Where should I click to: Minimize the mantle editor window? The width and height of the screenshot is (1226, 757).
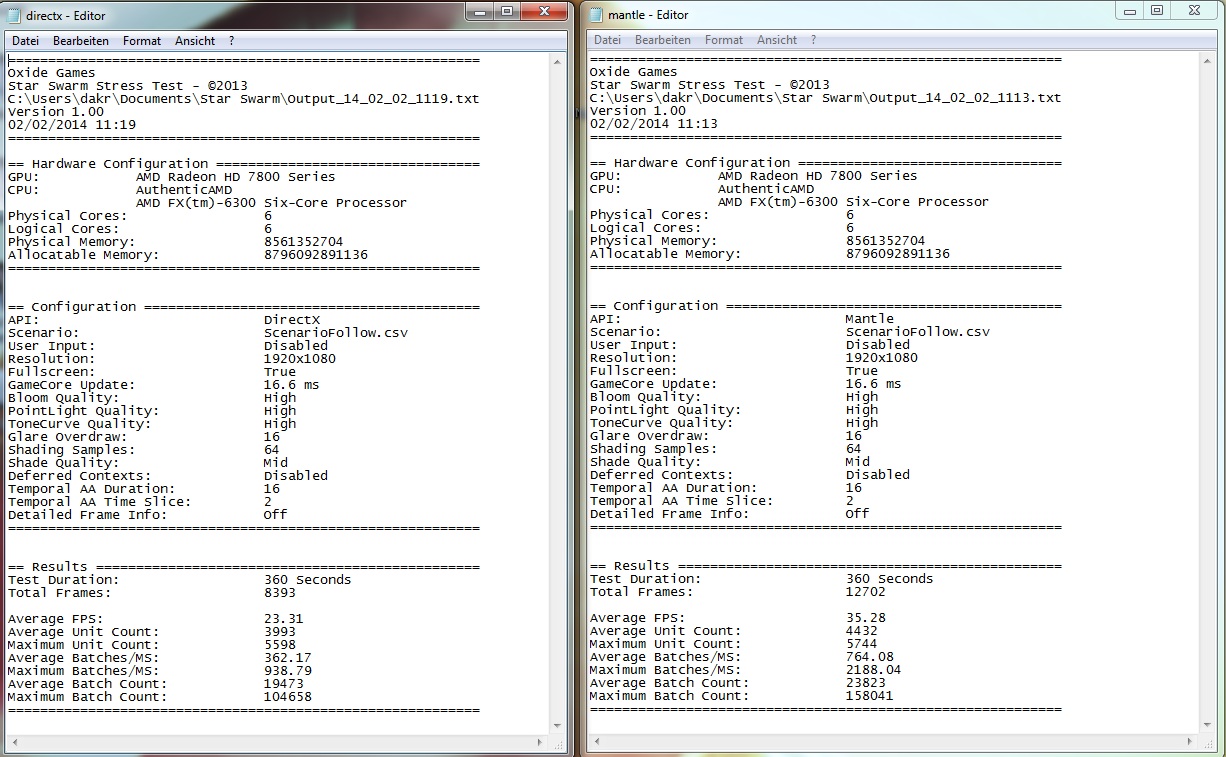coord(1130,10)
